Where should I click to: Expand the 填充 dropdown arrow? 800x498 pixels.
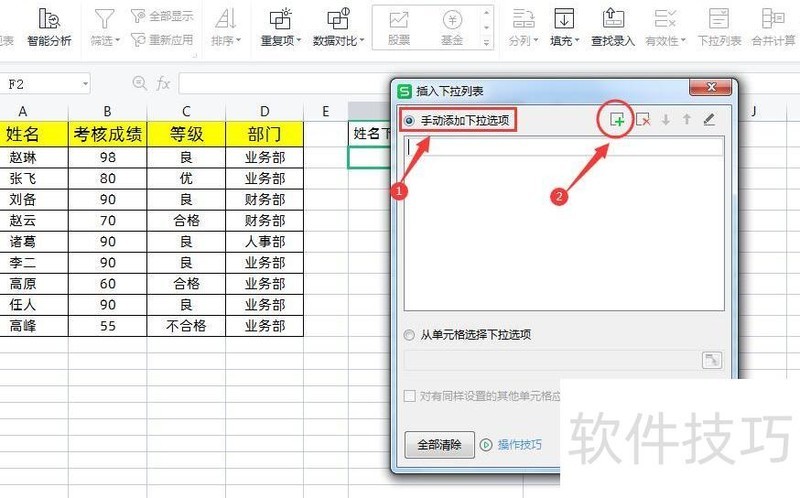pos(577,40)
